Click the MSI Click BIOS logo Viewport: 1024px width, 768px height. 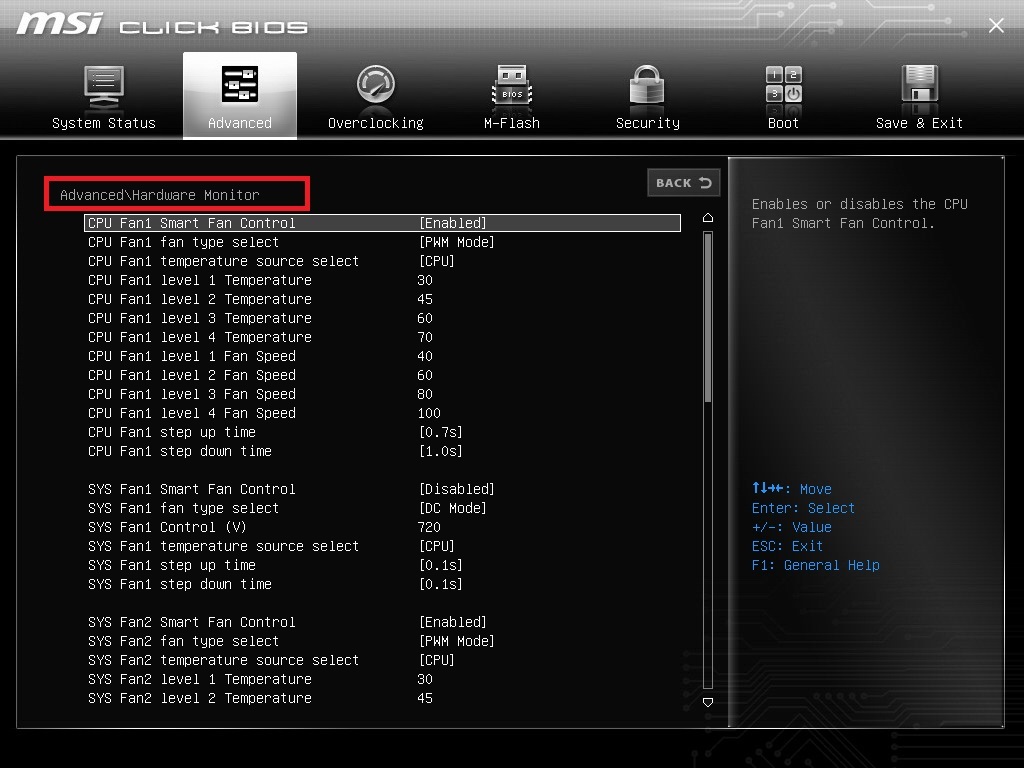click(160, 25)
